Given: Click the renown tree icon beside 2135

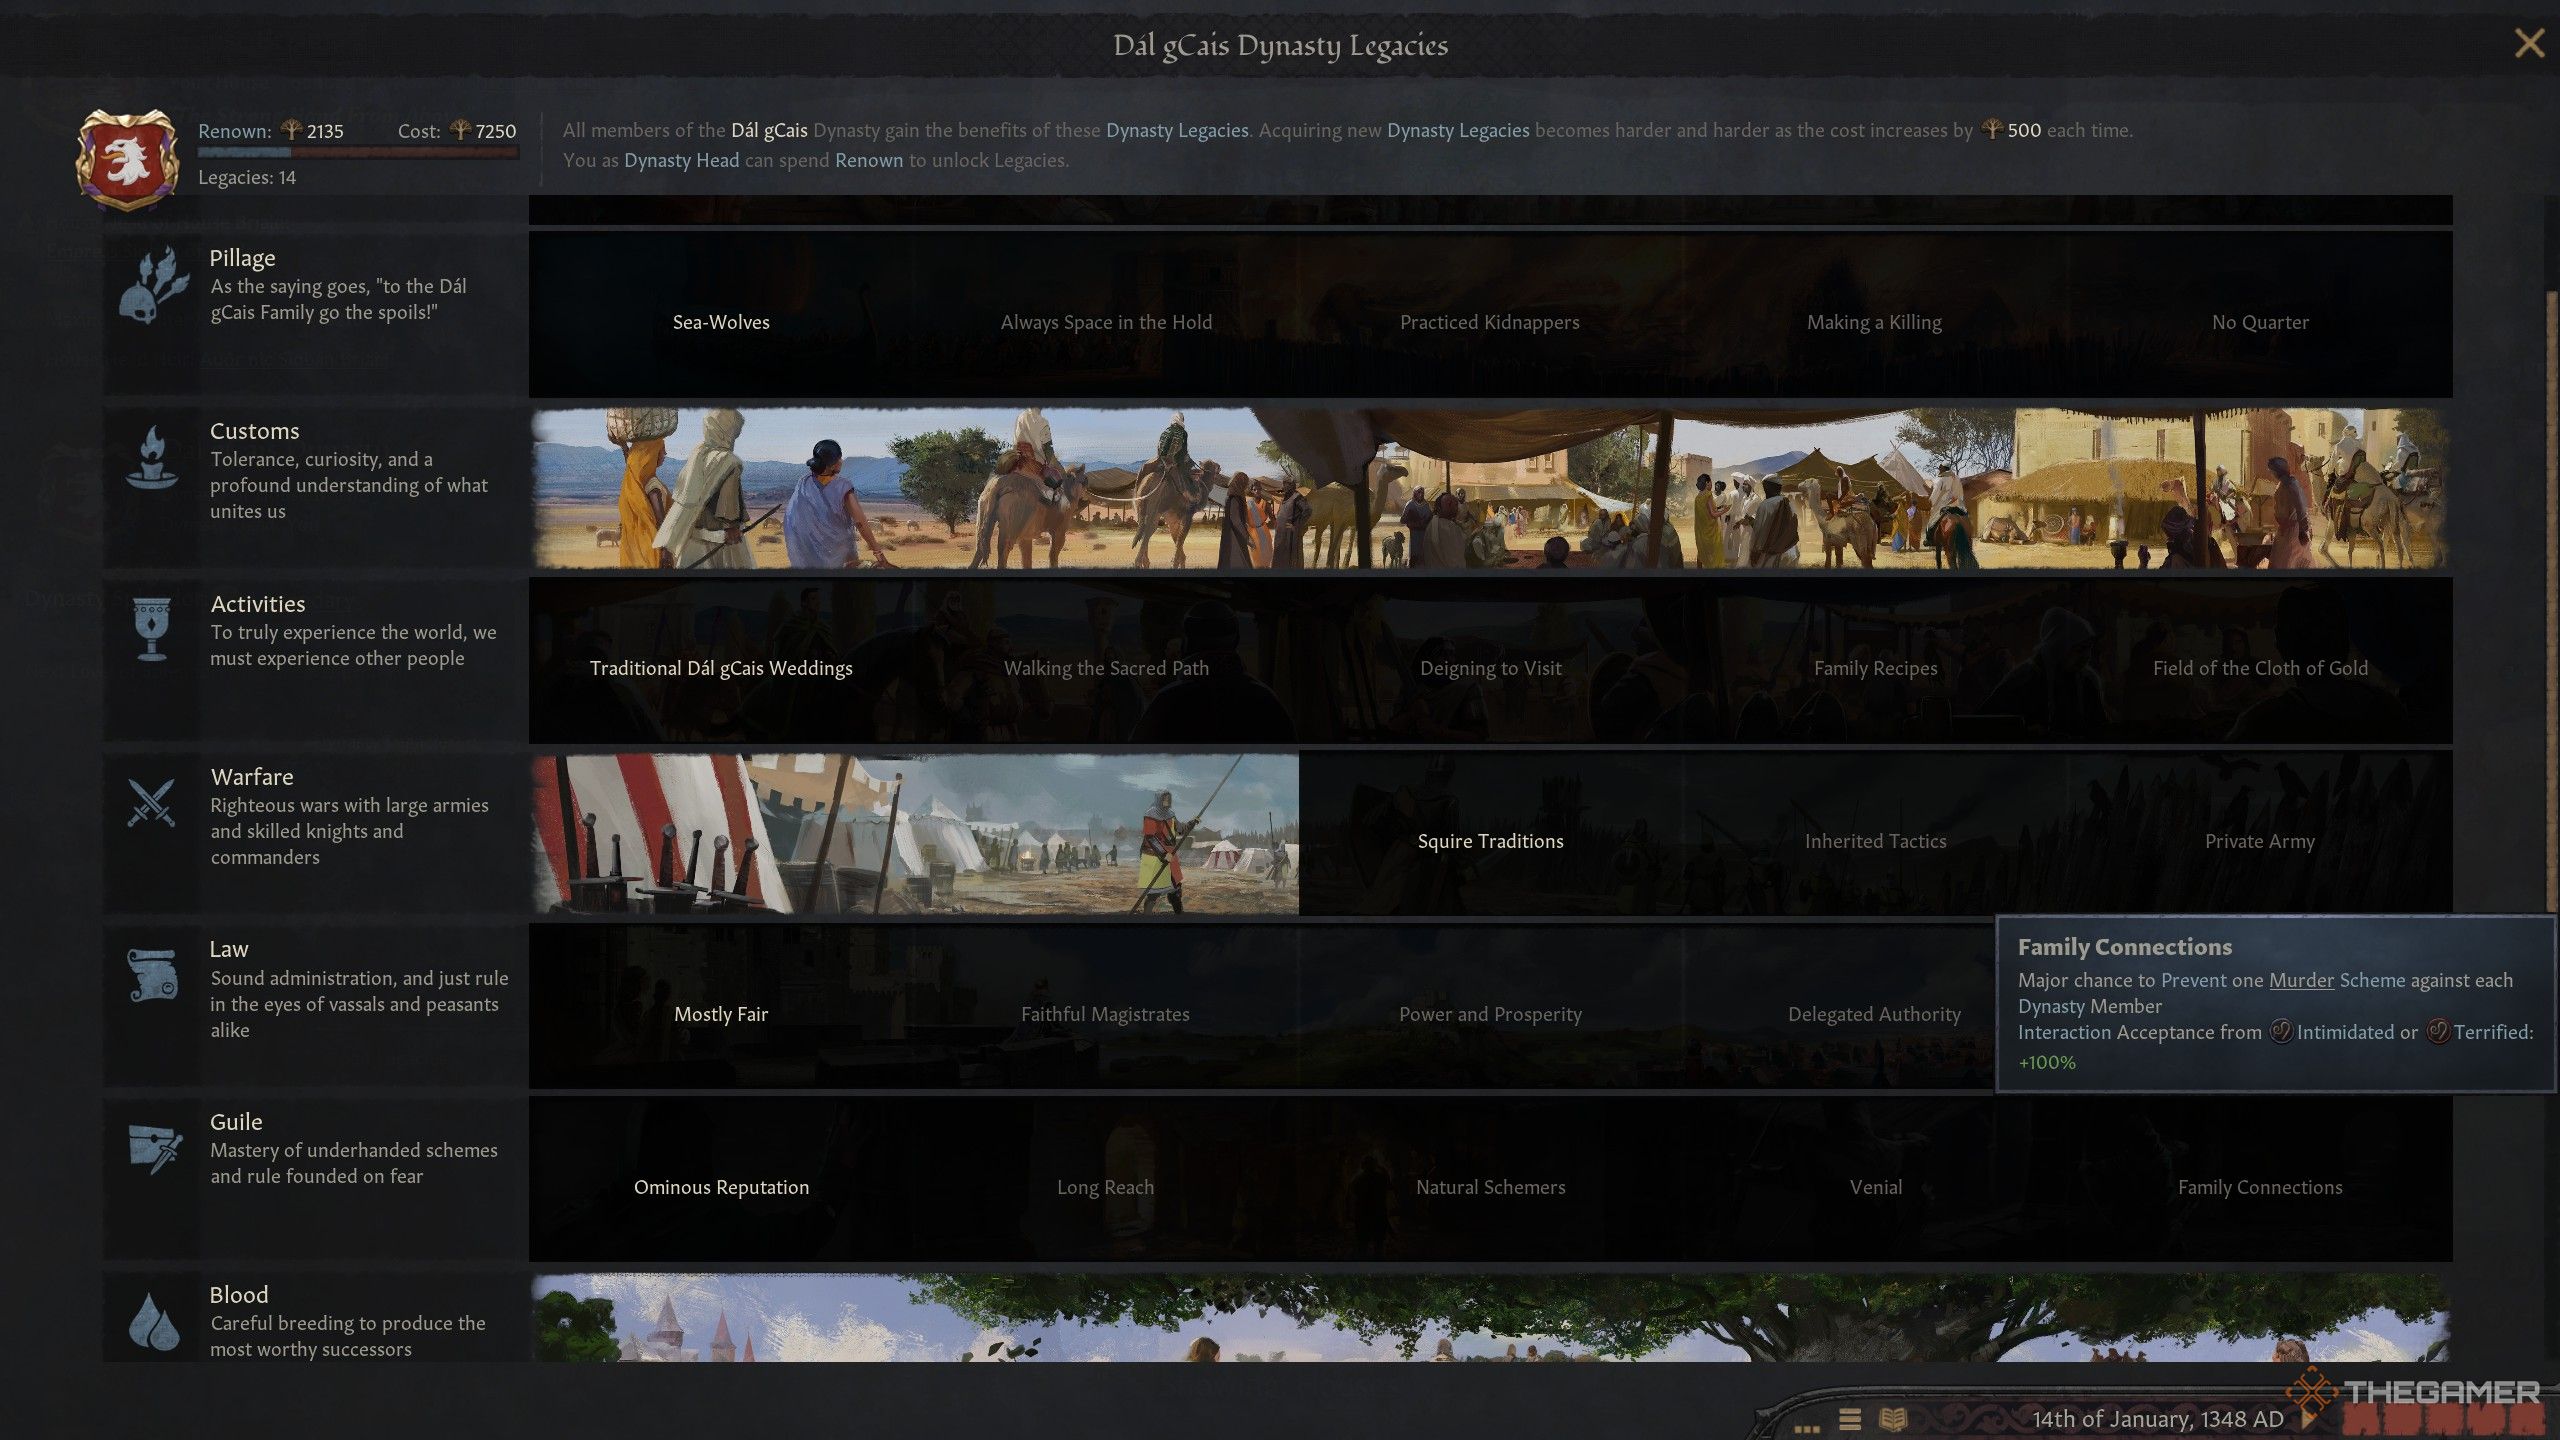Looking at the screenshot, I should pos(291,130).
